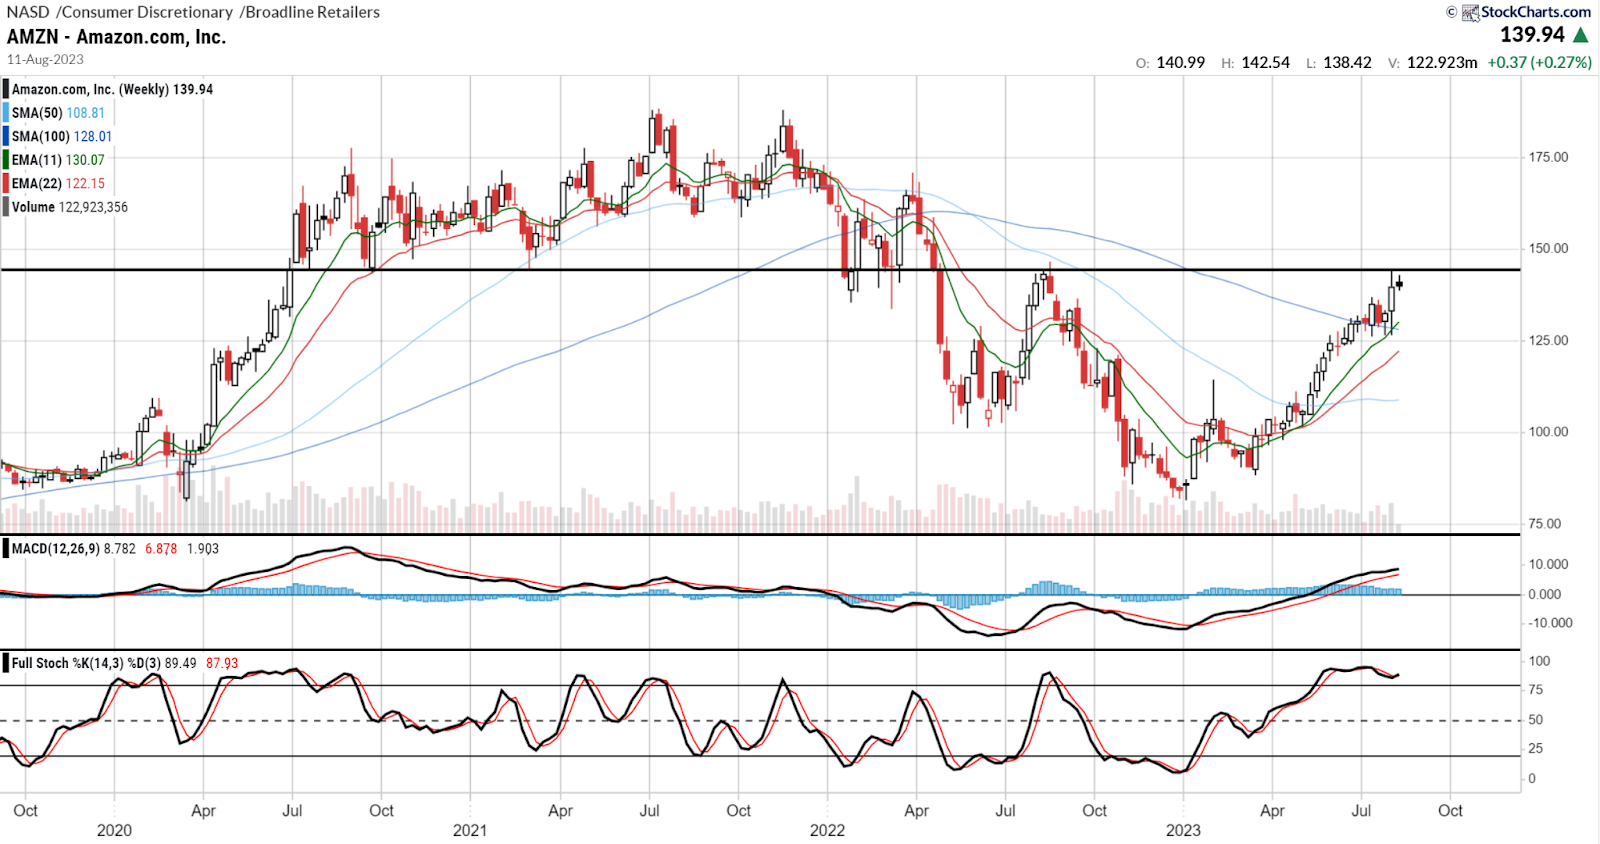Click the EMA(22) 122.15 legend entry
The height and width of the screenshot is (844, 1600).
58,183
